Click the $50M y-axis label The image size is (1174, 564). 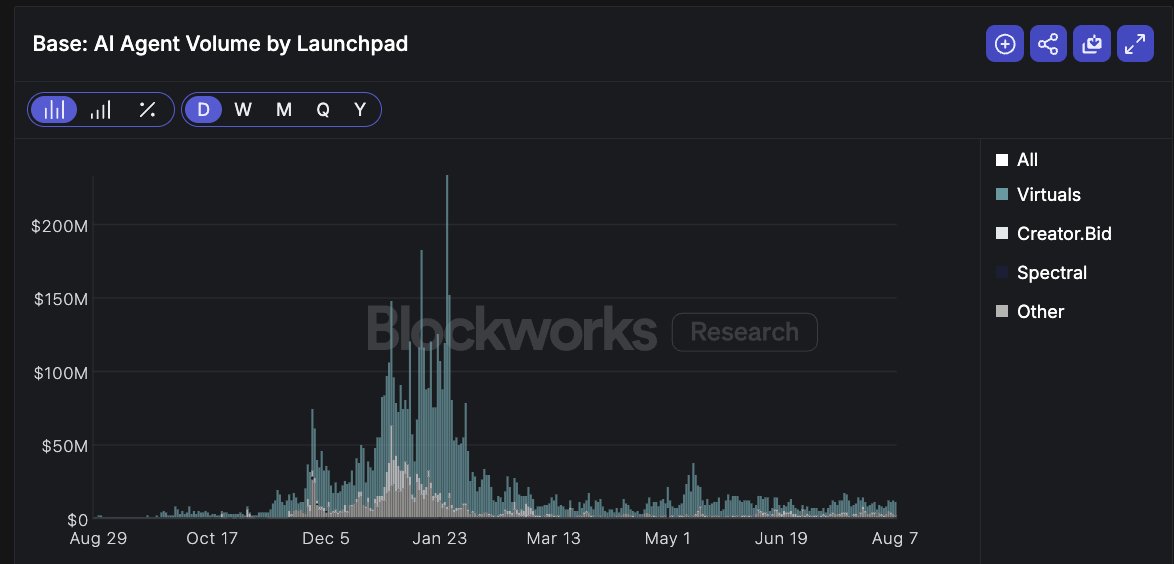click(x=64, y=446)
